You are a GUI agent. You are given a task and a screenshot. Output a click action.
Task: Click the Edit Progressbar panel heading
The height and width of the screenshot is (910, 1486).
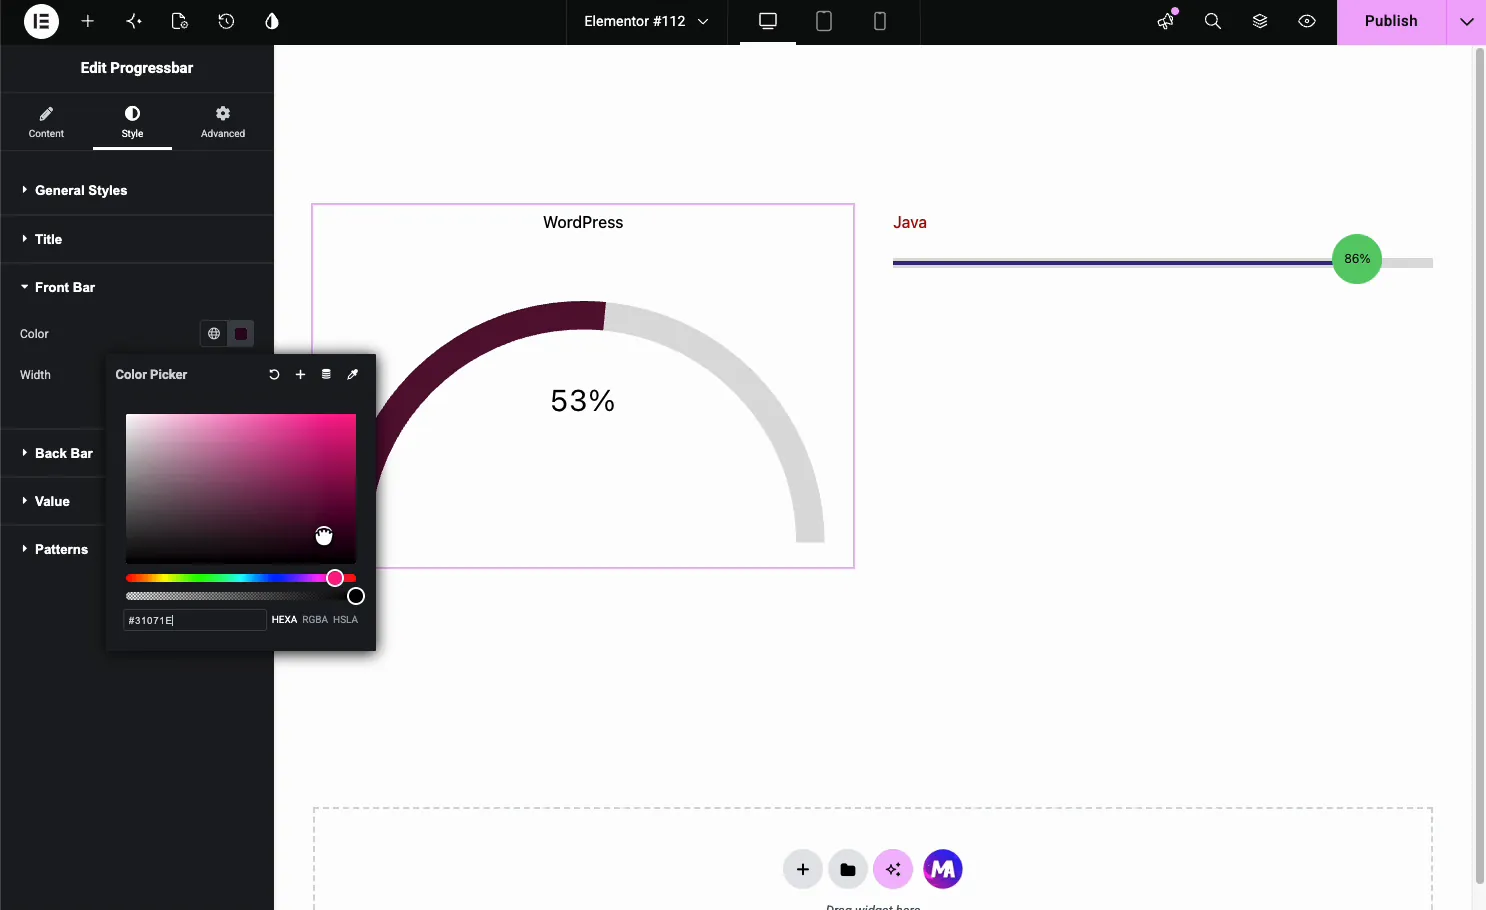(137, 68)
